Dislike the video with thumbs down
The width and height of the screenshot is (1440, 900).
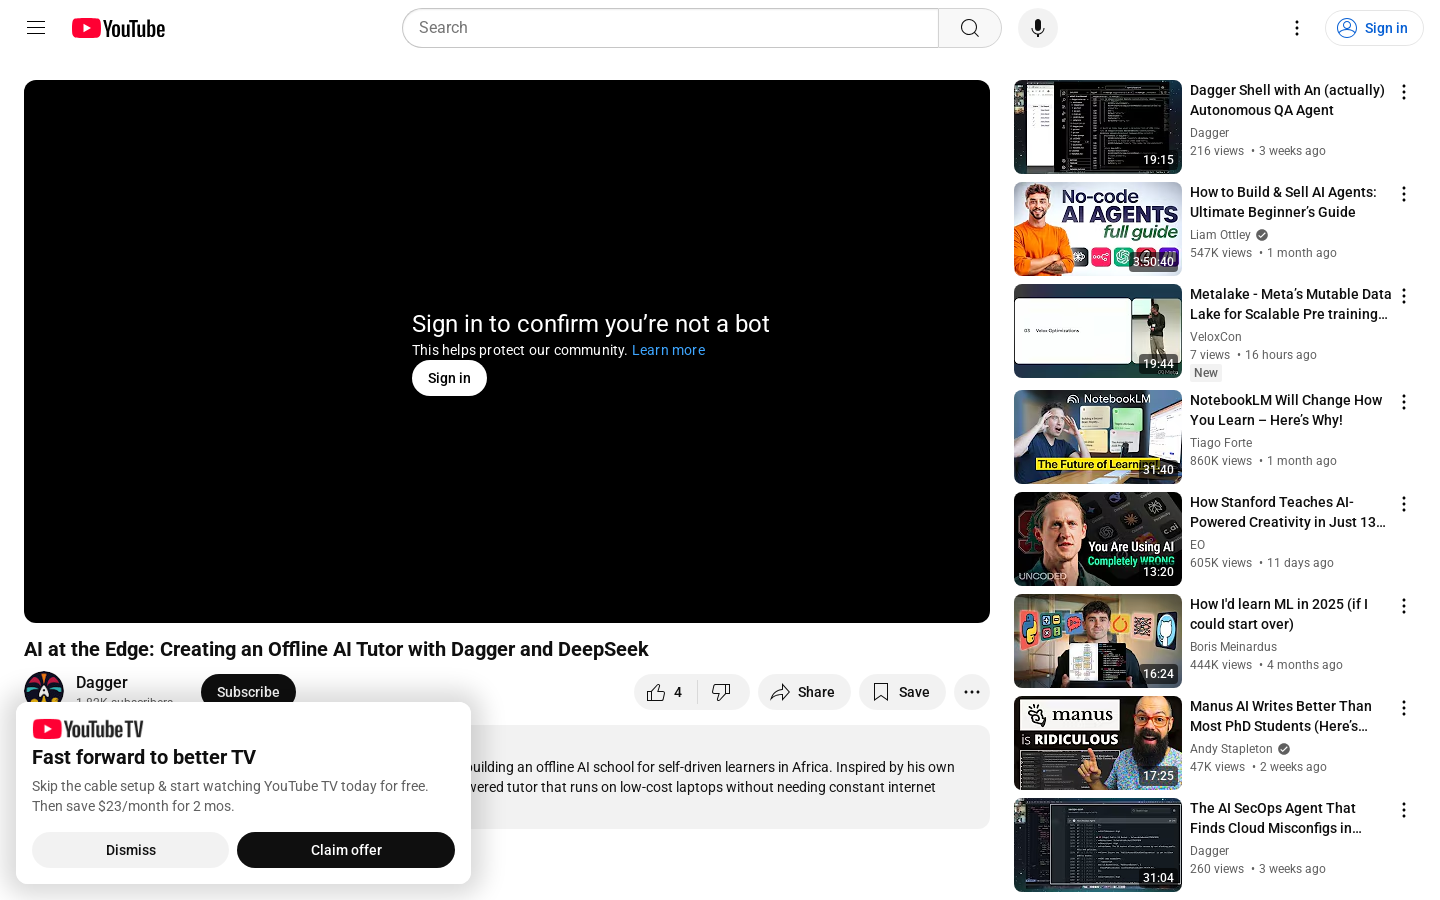(x=723, y=692)
